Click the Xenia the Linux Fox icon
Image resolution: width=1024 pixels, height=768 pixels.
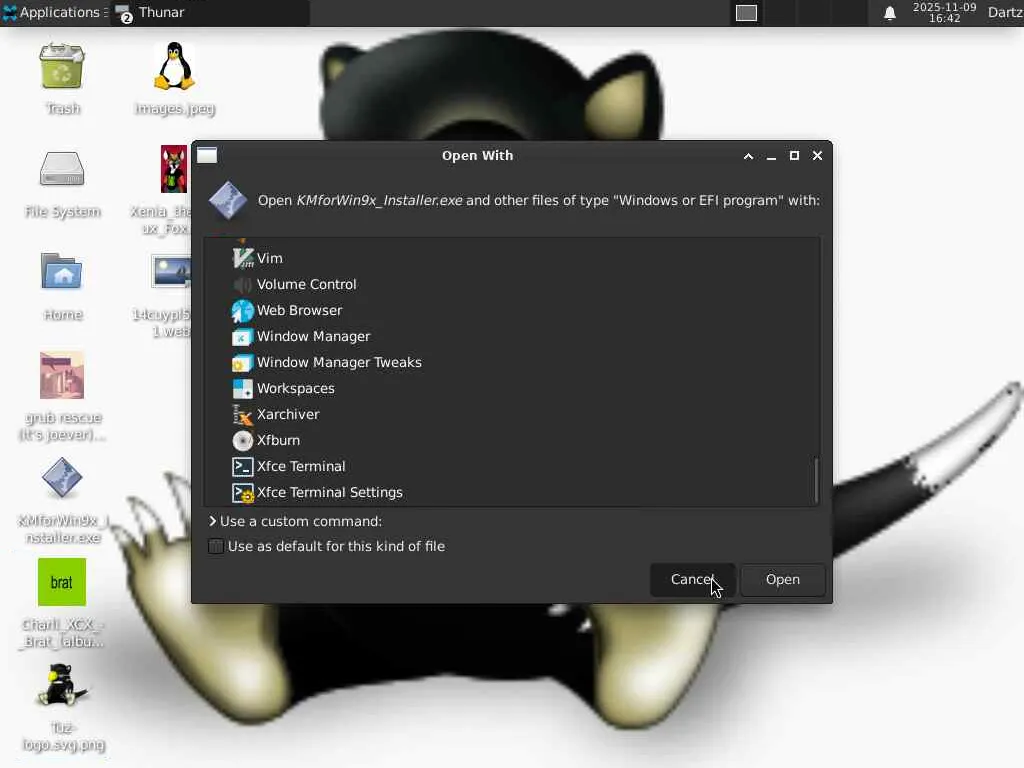[174, 168]
